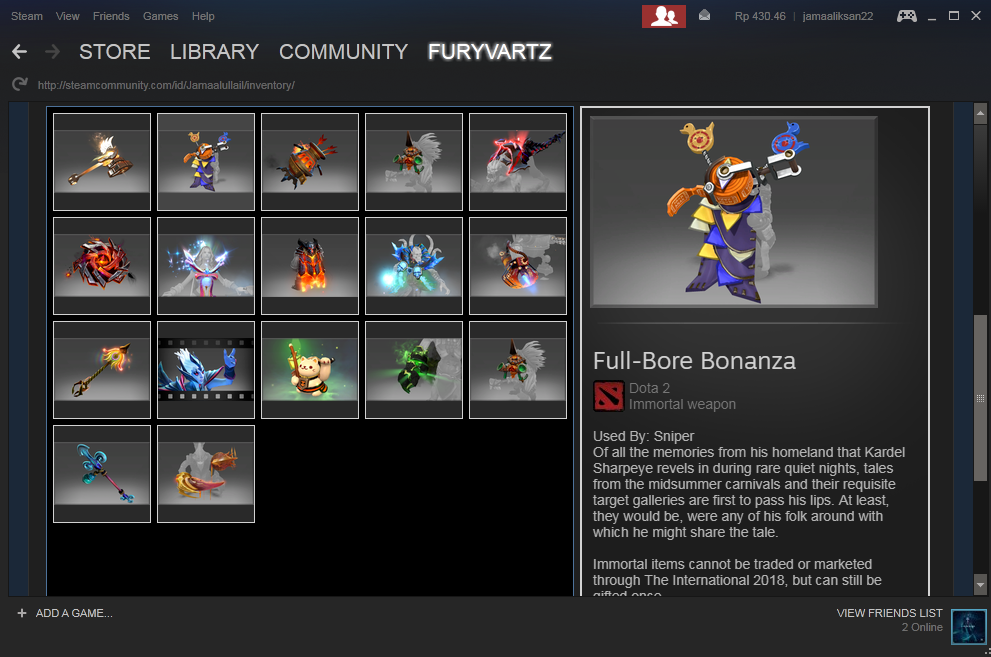This screenshot has height=657, width=991.
Task: Open the friends activity red icon
Action: (664, 16)
